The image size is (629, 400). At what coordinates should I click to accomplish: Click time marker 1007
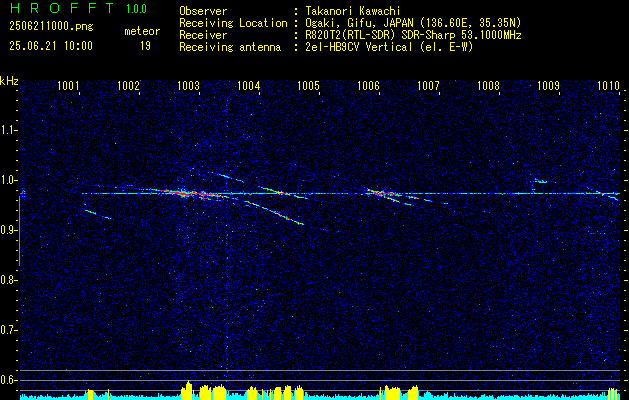pyautogui.click(x=428, y=85)
